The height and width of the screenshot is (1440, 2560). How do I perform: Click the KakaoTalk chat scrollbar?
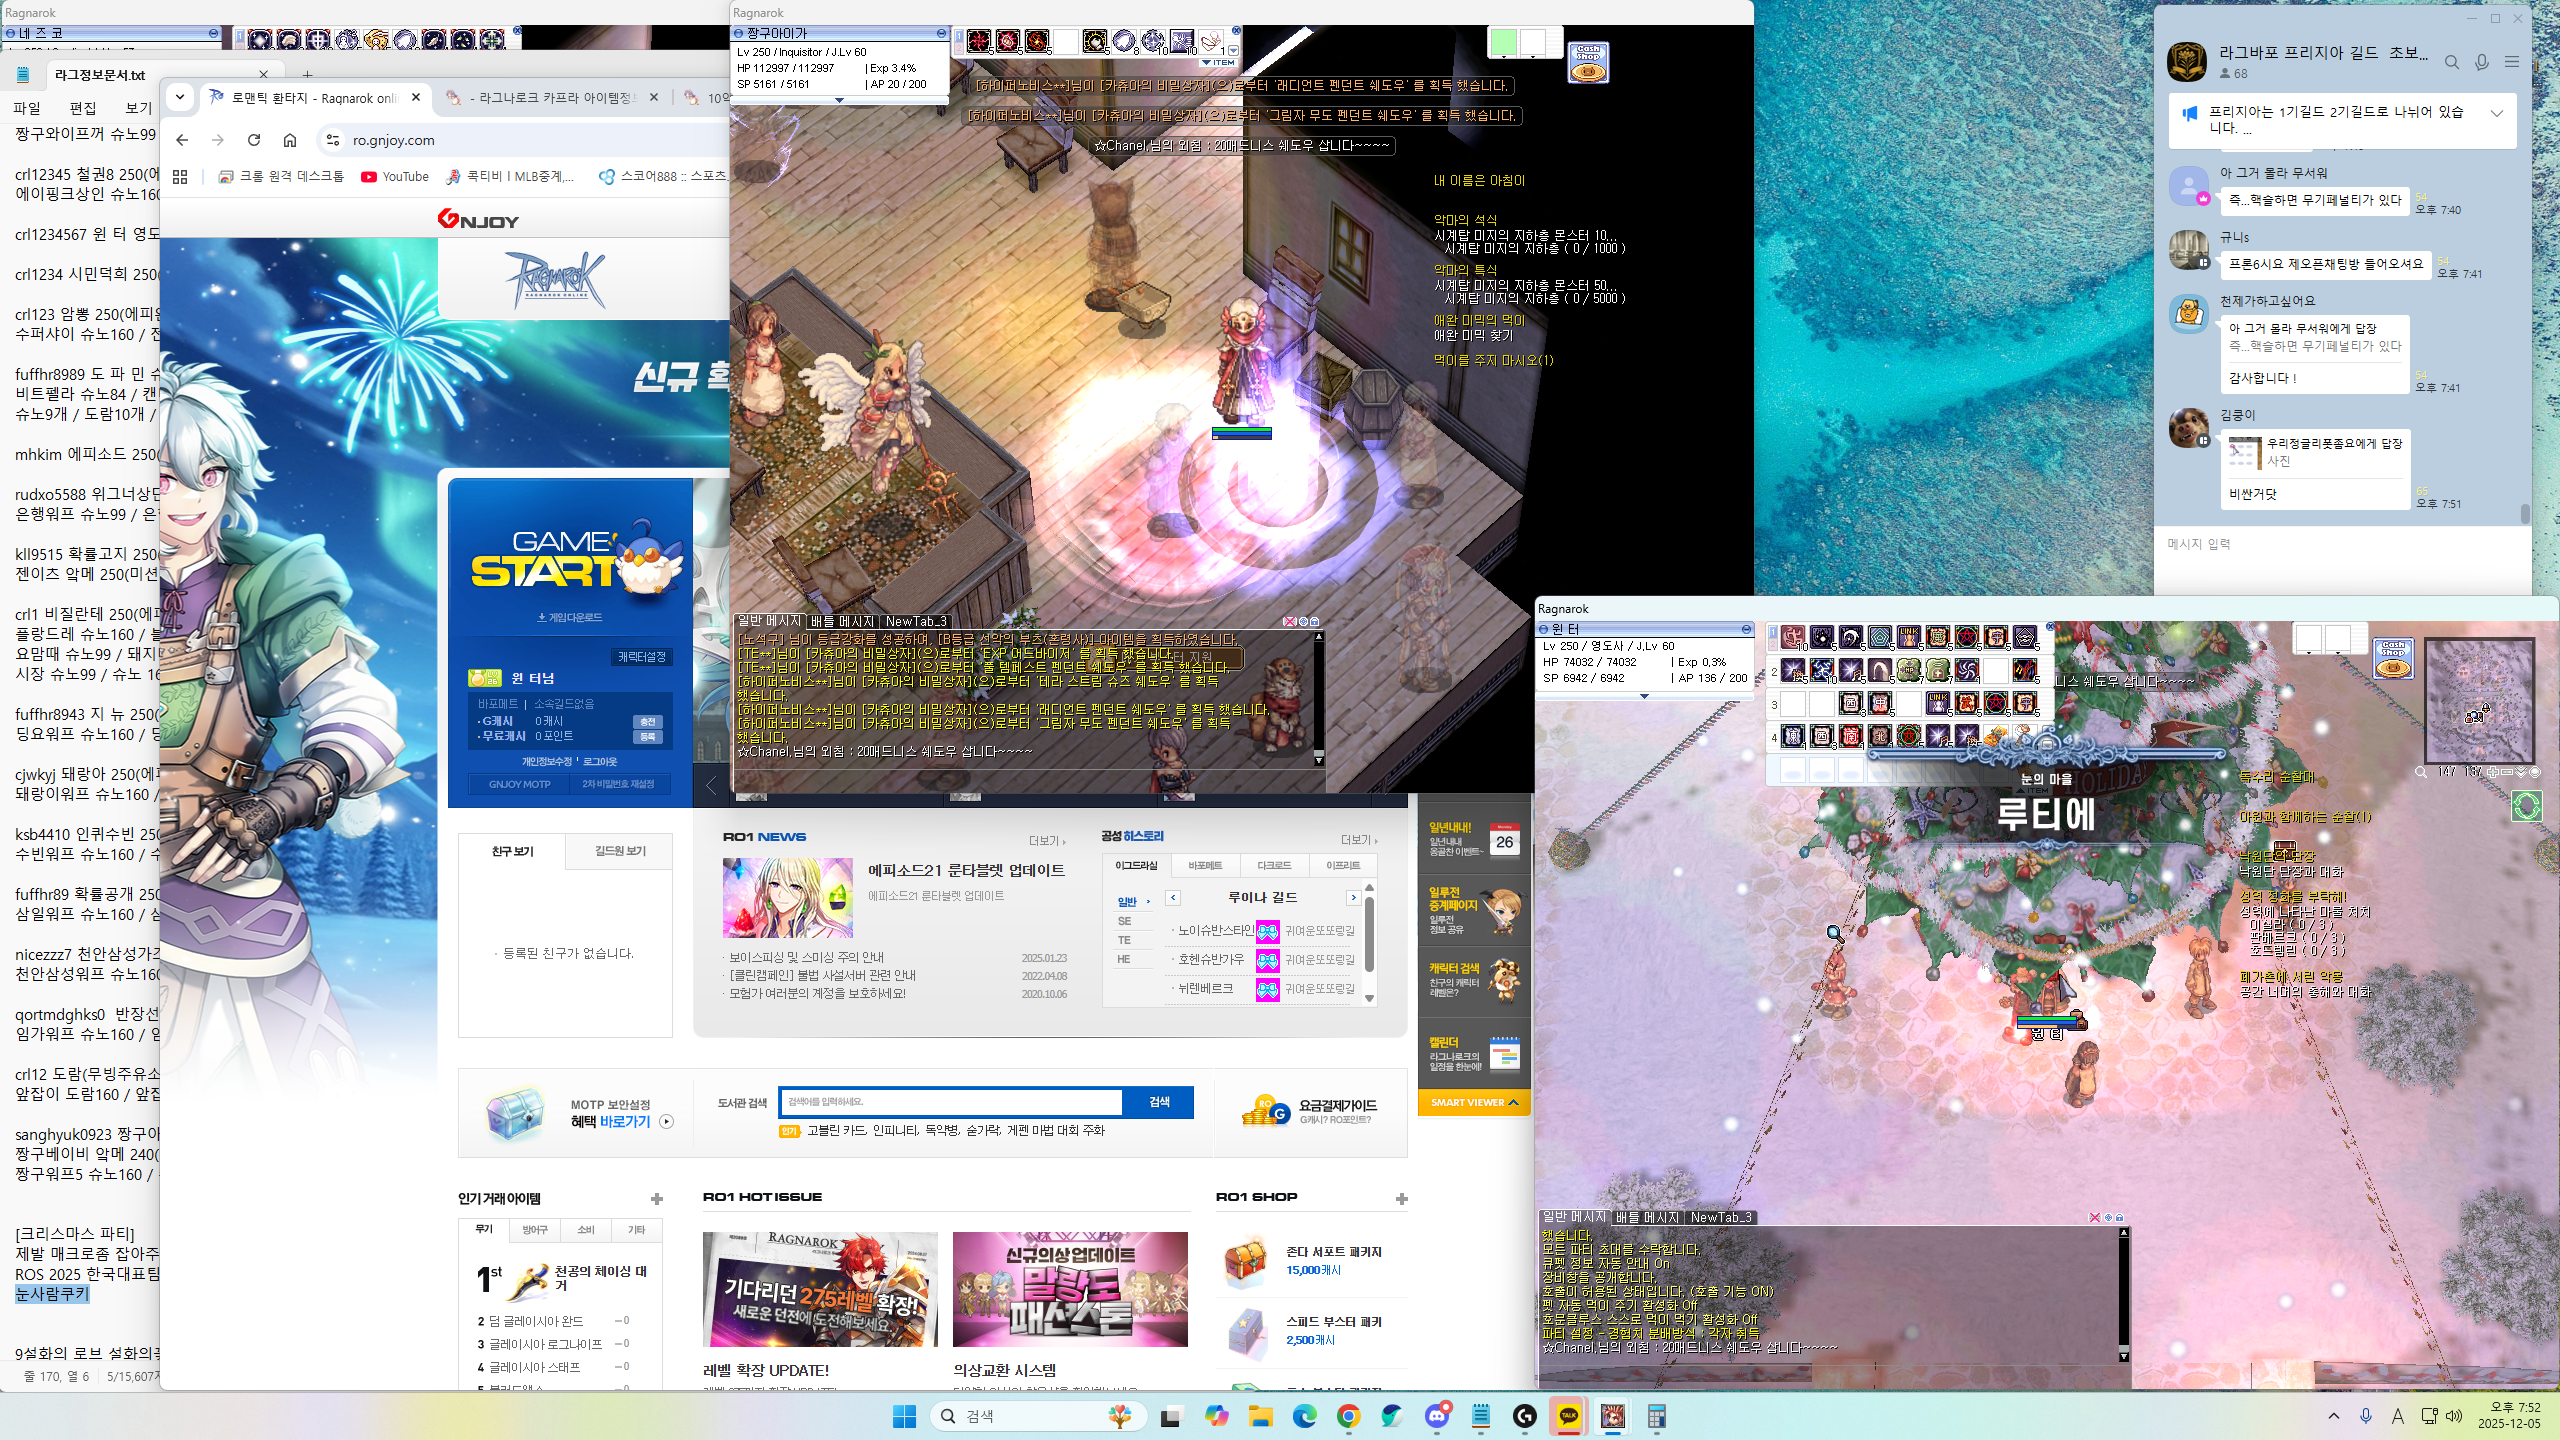(x=2524, y=513)
